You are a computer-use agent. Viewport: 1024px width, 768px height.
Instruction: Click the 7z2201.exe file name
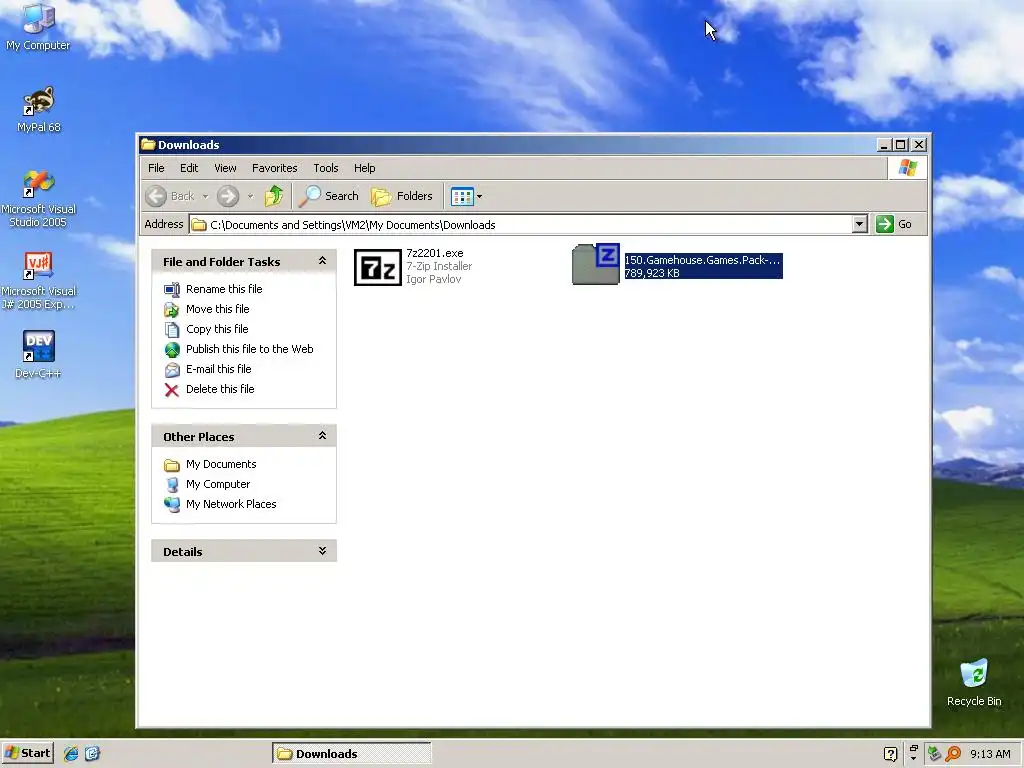(x=435, y=253)
